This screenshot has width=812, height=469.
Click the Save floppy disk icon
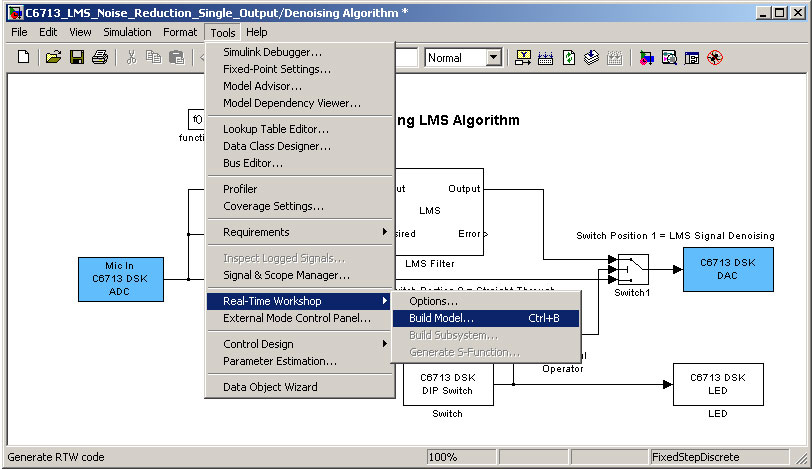(77, 57)
